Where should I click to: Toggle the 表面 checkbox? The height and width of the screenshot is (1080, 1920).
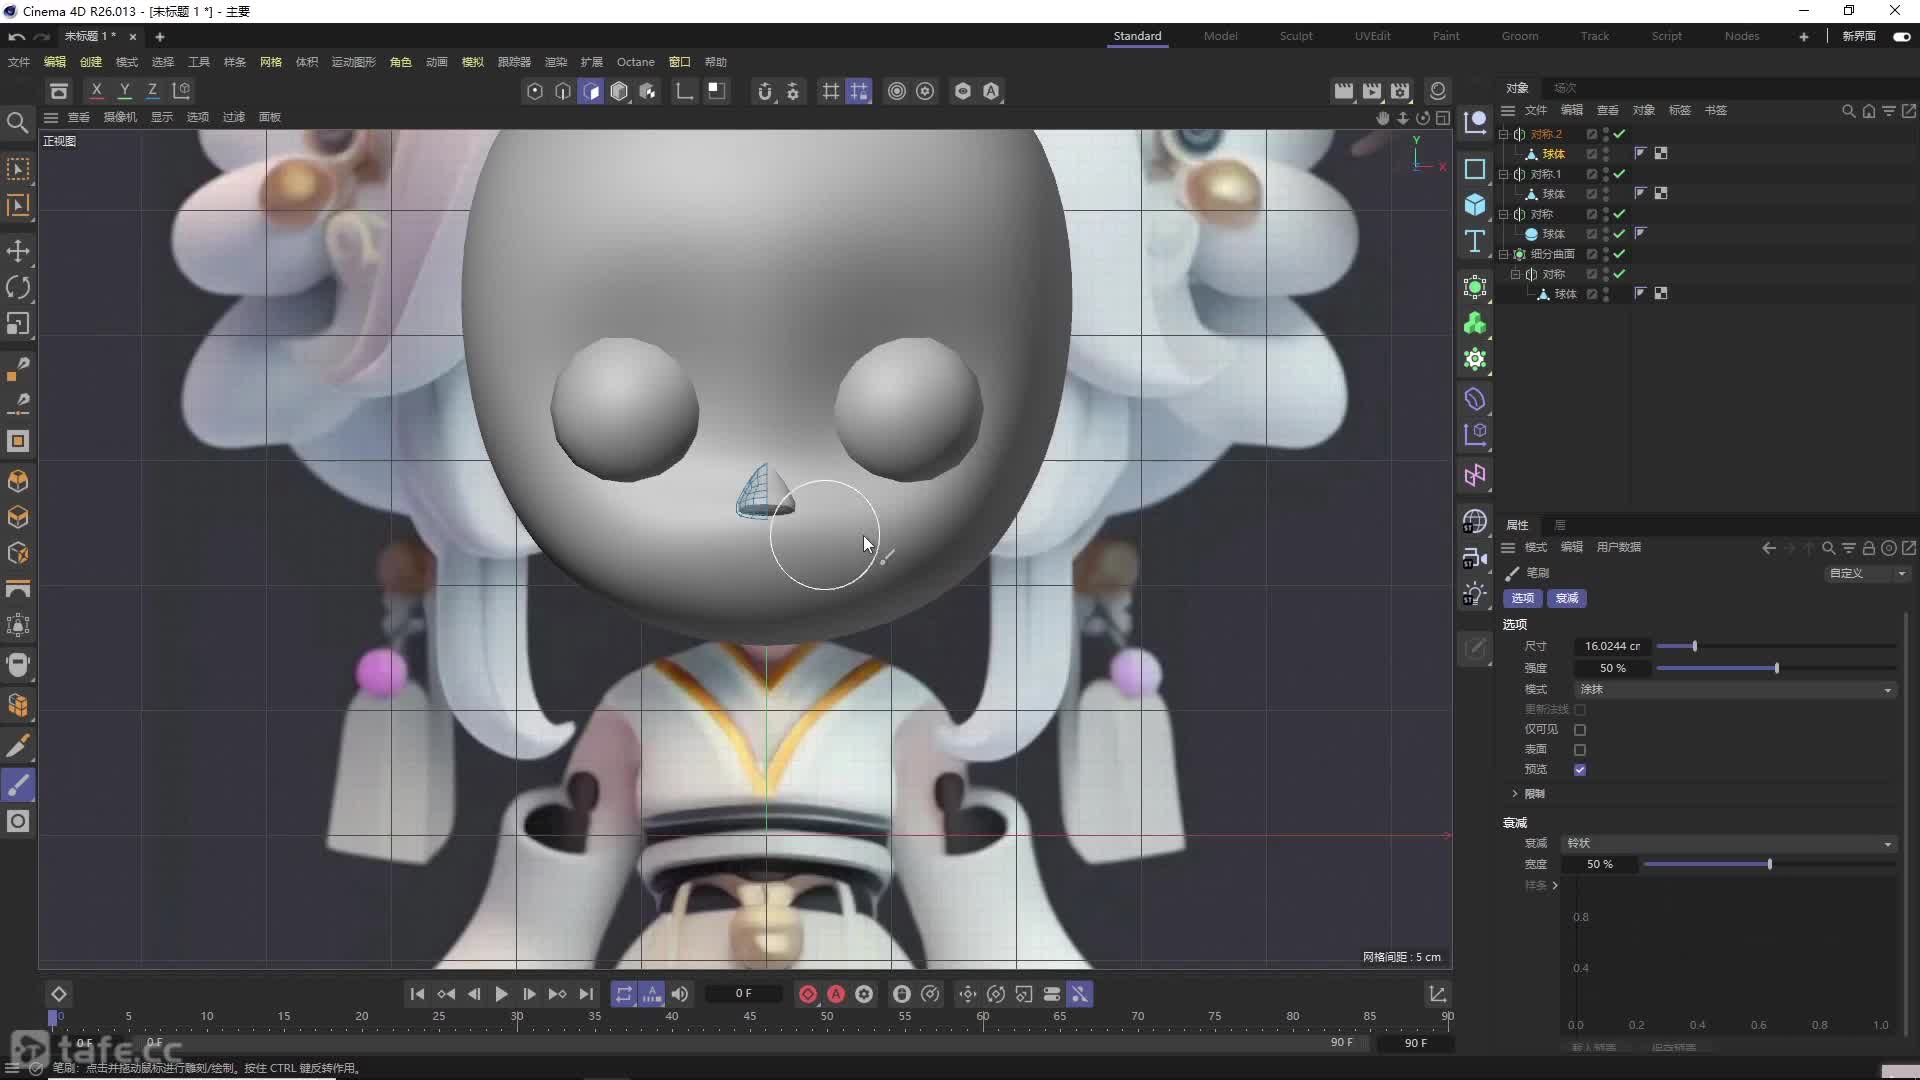pyautogui.click(x=1580, y=750)
